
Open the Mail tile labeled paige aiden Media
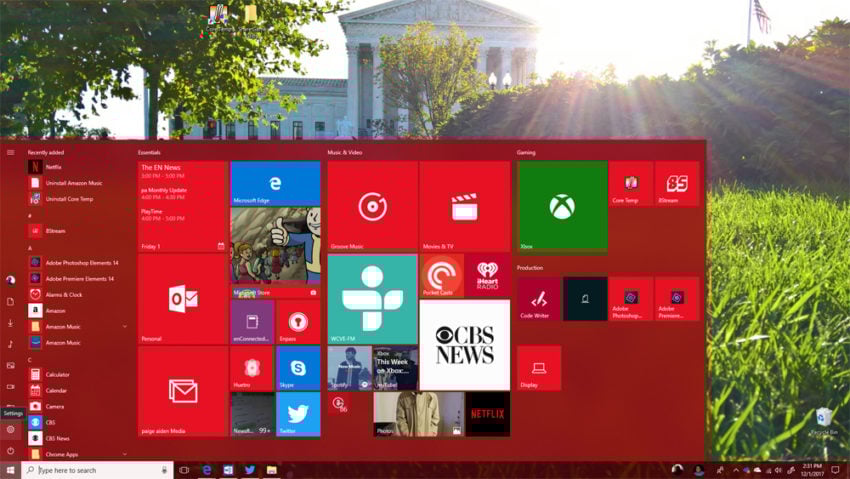[x=183, y=391]
